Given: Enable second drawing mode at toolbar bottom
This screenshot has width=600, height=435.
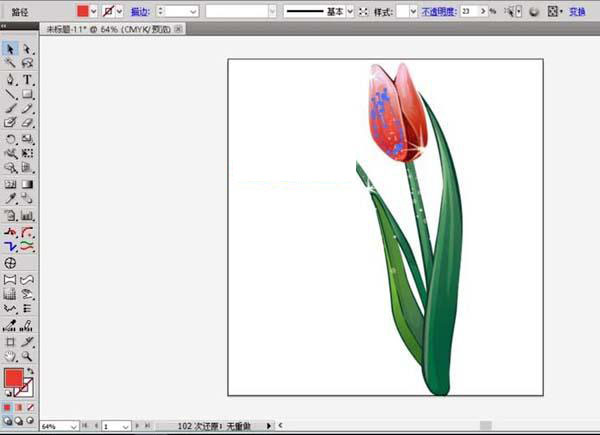Looking at the screenshot, I should click(19, 421).
